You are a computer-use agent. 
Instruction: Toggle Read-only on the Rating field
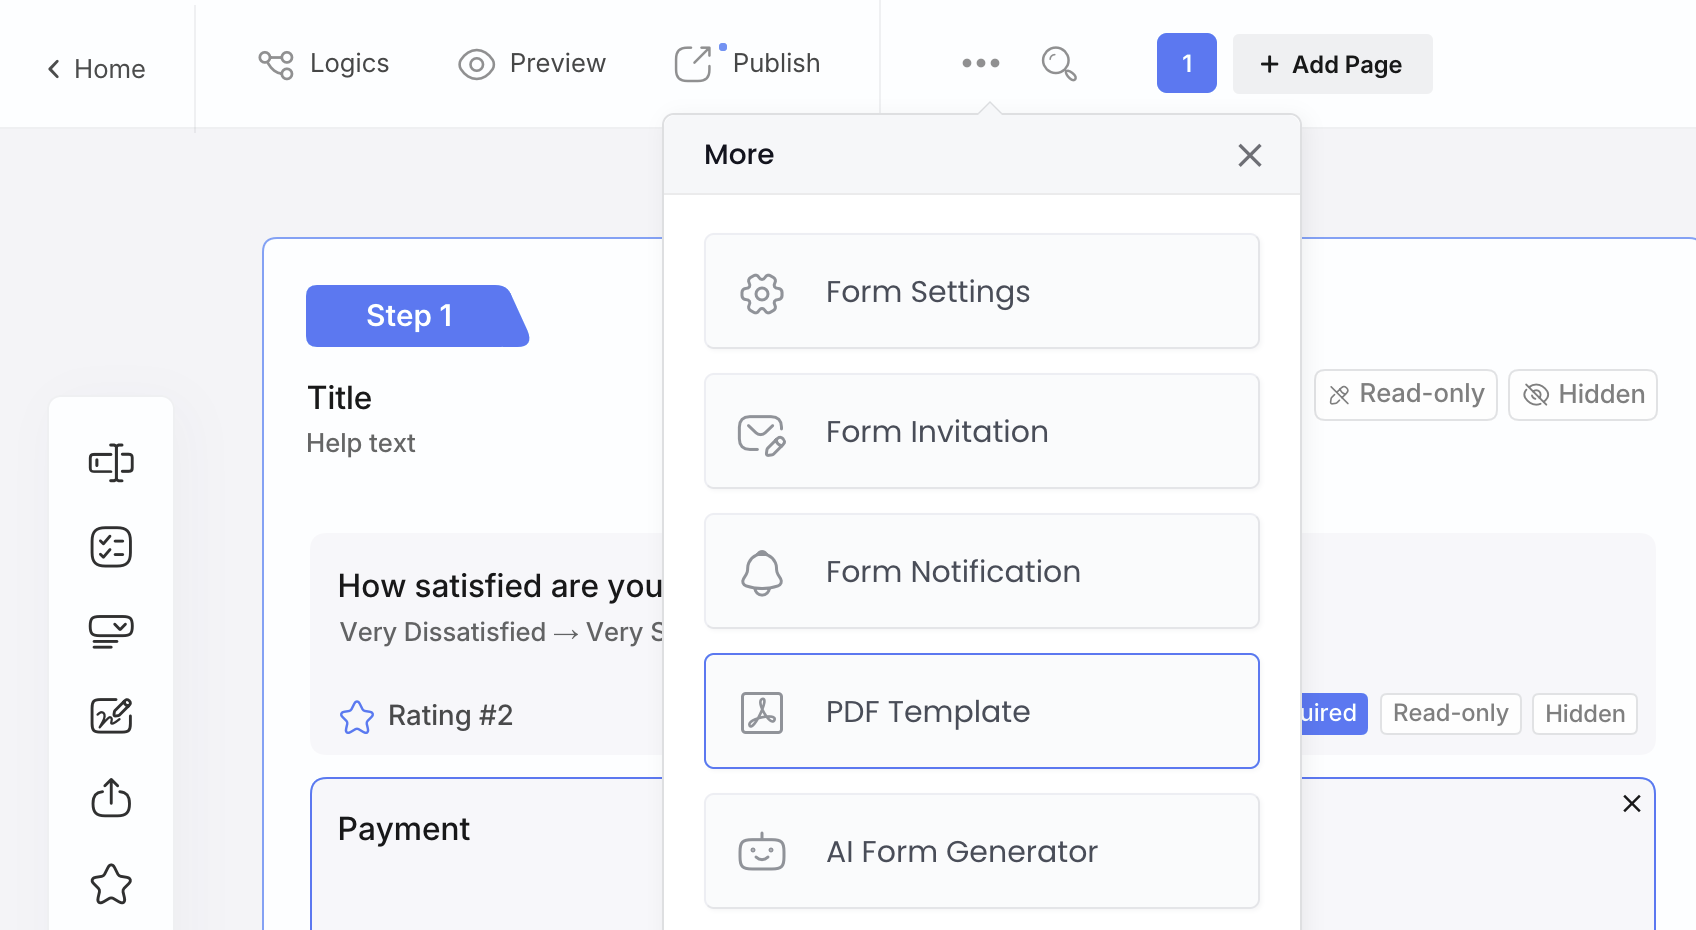(1450, 714)
